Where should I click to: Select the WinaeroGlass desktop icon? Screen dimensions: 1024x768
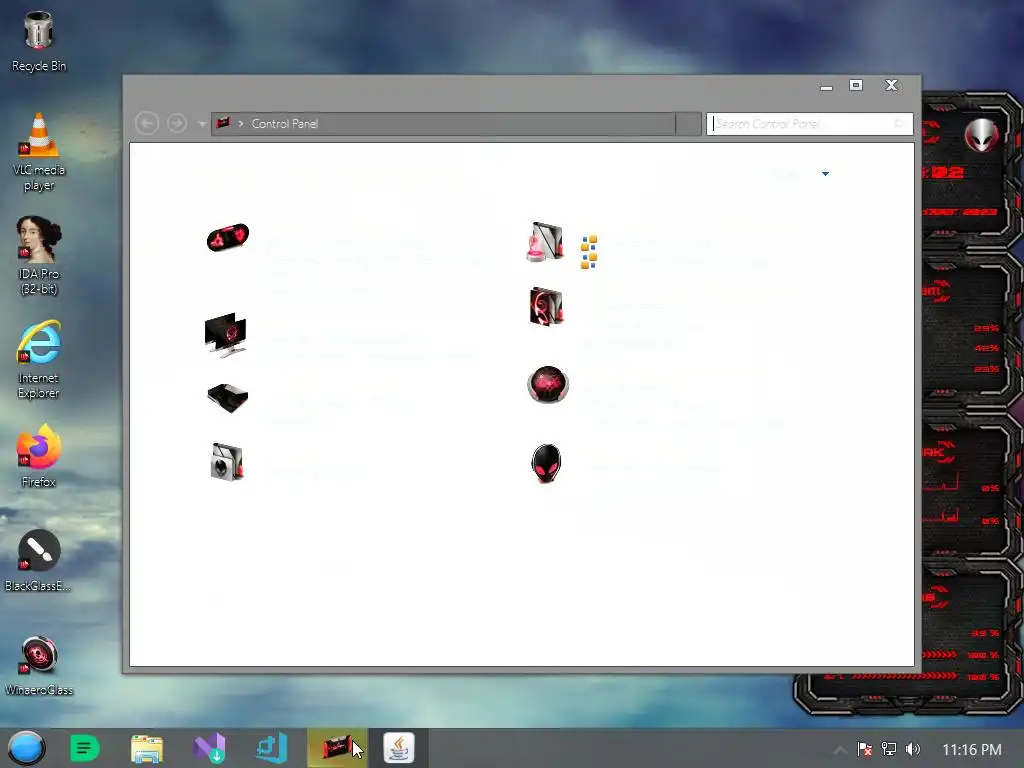tap(39, 665)
